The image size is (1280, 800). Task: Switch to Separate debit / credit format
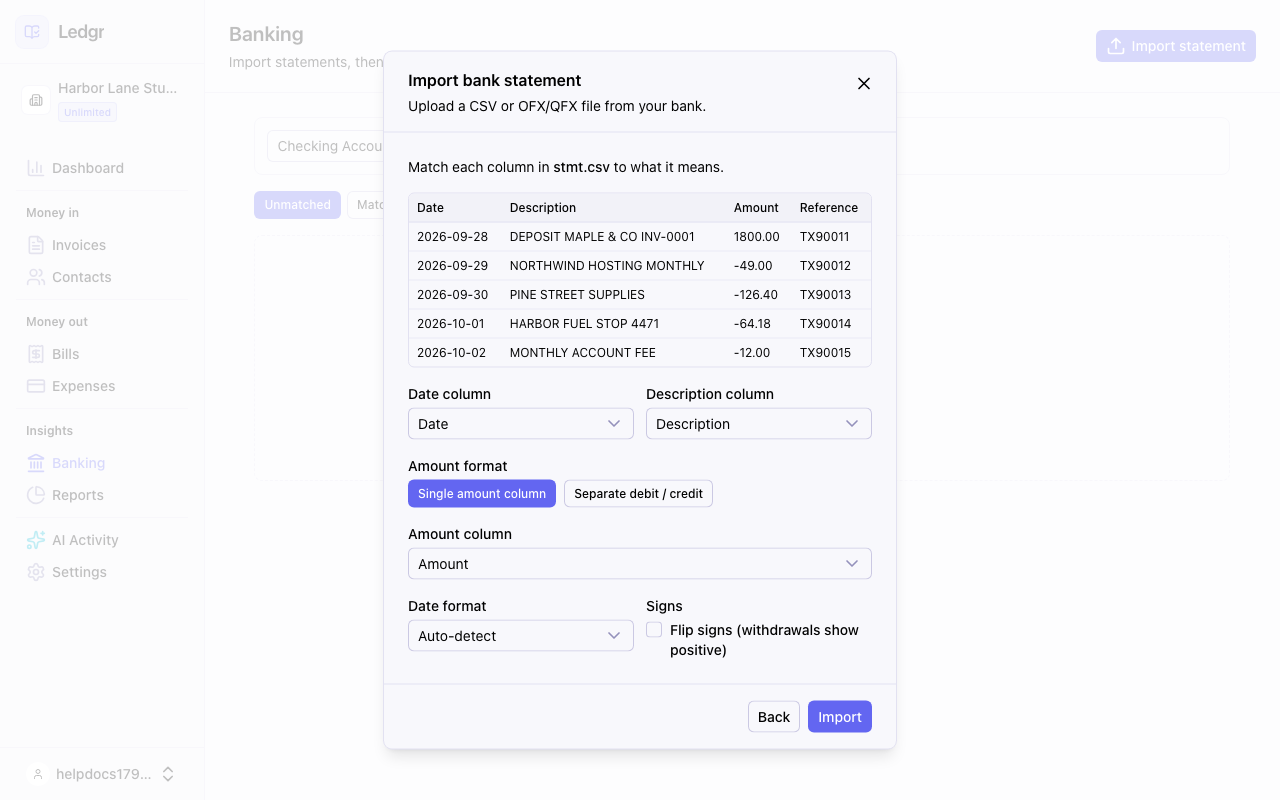point(638,494)
